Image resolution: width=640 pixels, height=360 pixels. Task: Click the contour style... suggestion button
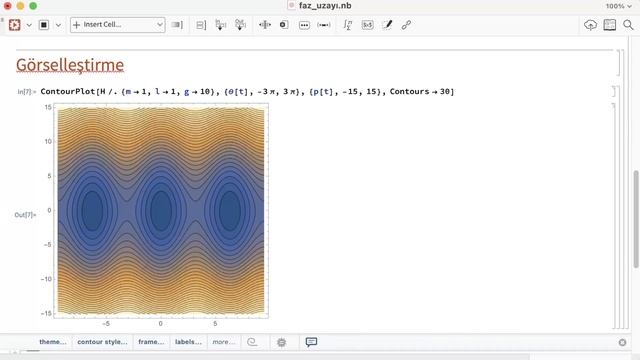(102, 342)
